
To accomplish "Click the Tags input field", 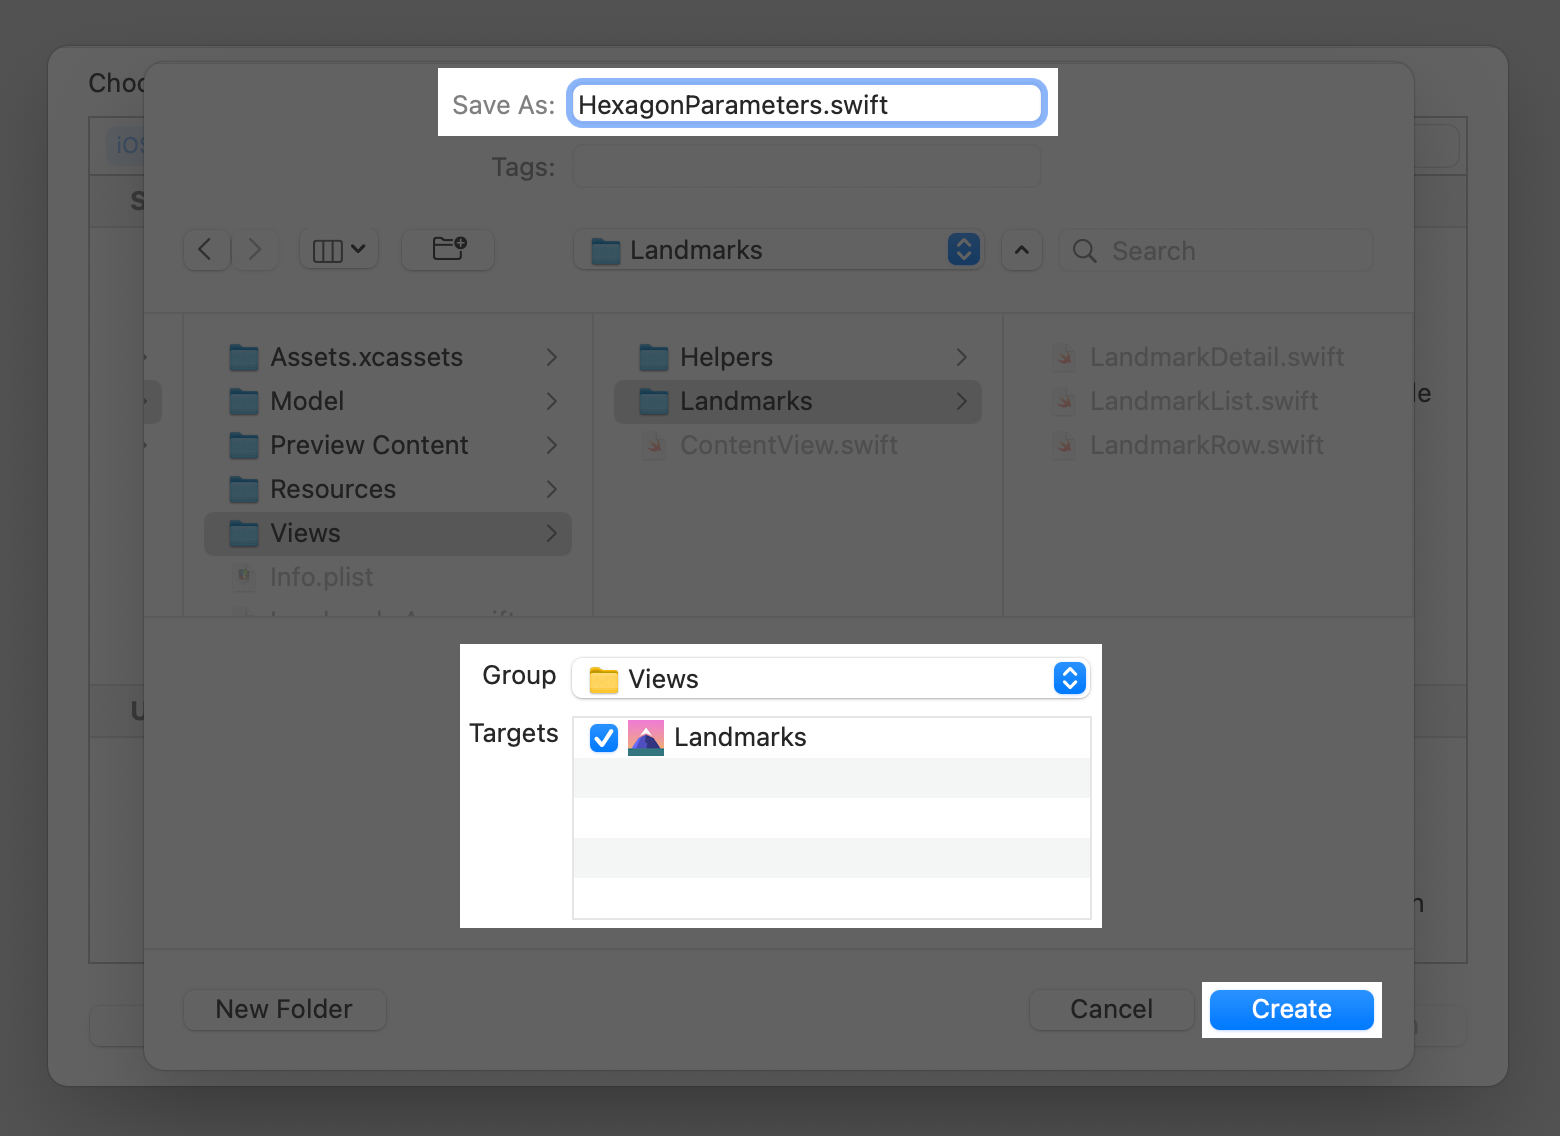I will pos(806,167).
